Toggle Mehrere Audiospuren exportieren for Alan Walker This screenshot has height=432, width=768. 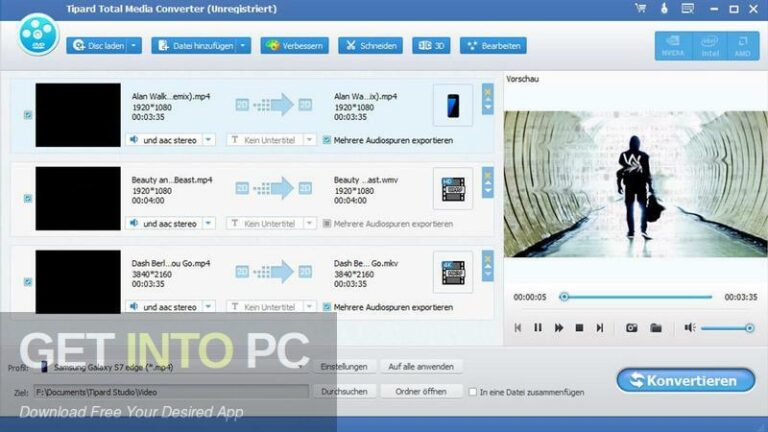click(327, 140)
